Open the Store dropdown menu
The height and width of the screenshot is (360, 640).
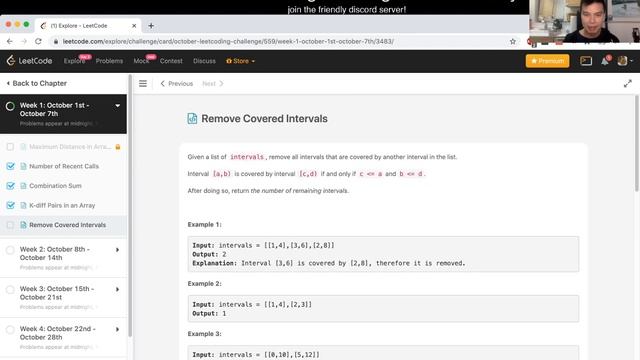(x=240, y=61)
